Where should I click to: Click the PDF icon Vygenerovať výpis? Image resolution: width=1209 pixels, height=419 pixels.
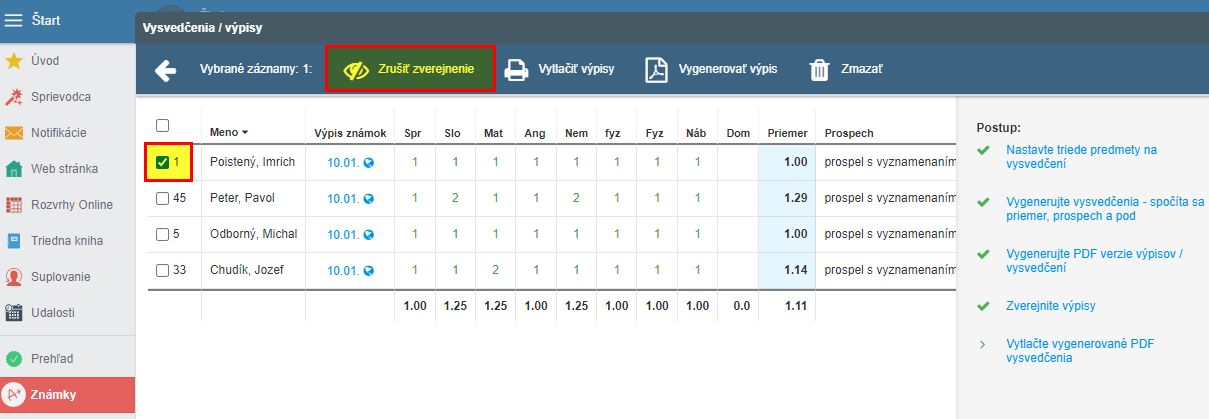[656, 70]
